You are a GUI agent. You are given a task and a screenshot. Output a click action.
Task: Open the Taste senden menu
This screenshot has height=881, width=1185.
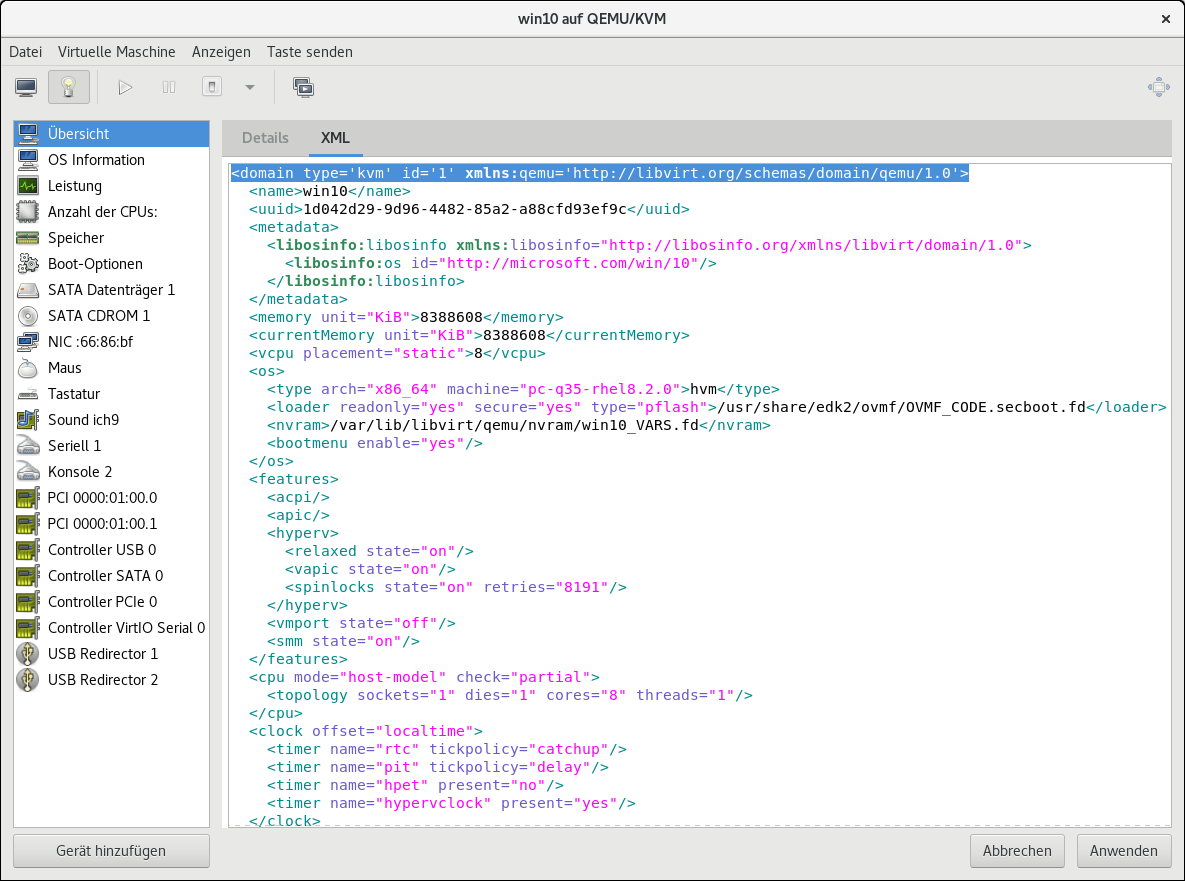click(310, 51)
